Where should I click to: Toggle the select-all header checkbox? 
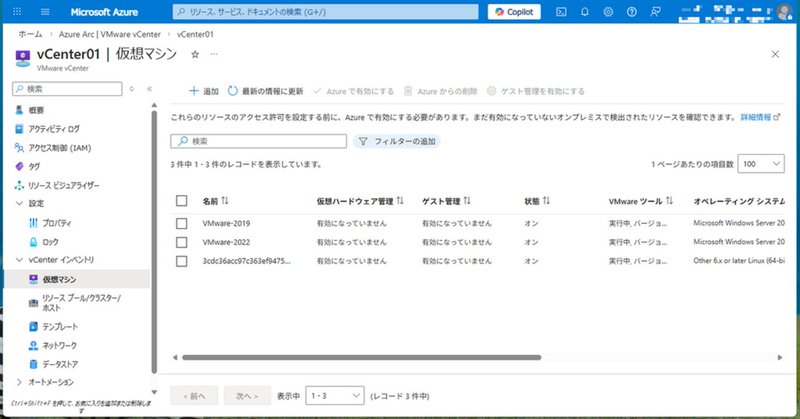point(182,201)
